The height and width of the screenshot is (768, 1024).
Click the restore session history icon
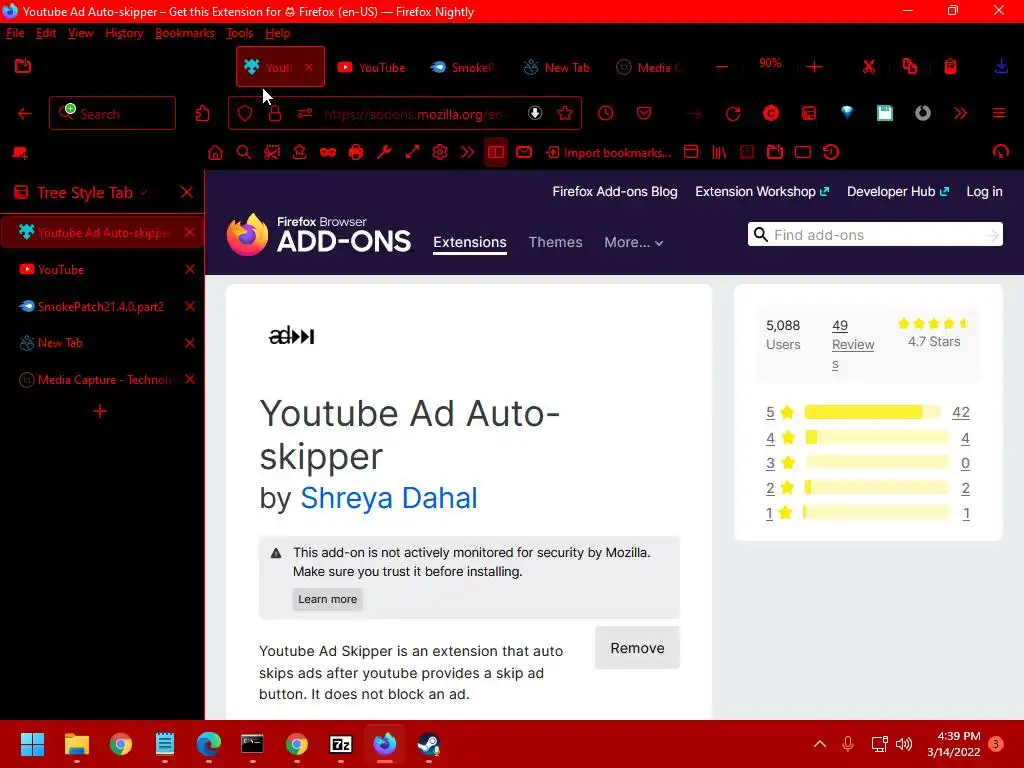(831, 152)
